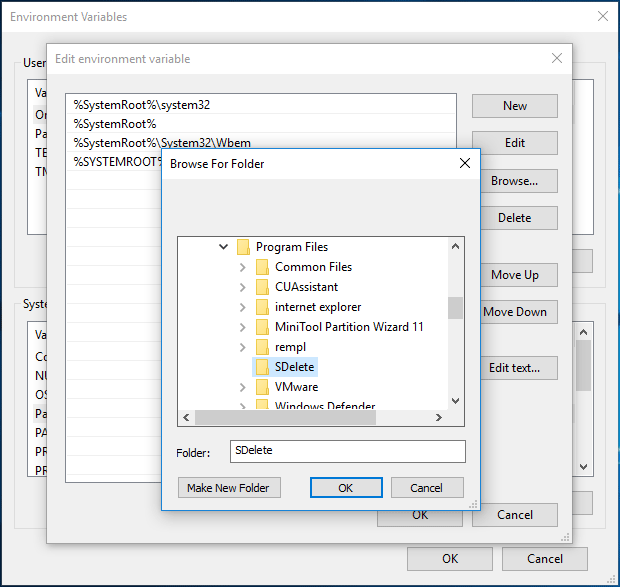
Task: Click OK in Environment Variables window
Action: (x=450, y=559)
